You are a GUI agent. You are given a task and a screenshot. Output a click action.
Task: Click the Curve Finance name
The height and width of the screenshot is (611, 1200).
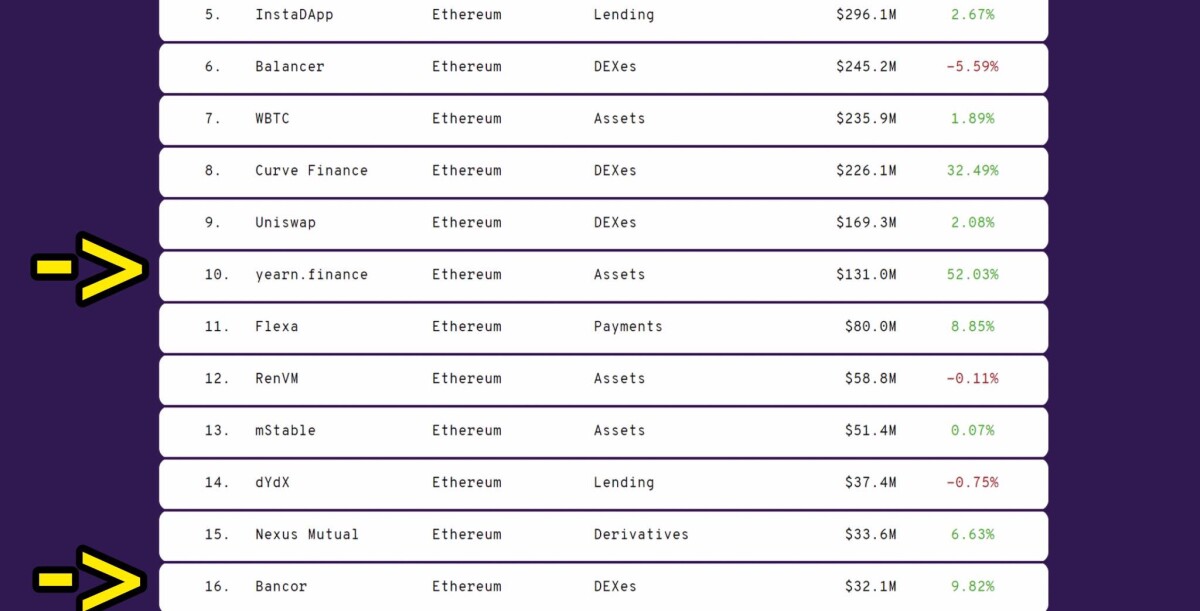(311, 170)
